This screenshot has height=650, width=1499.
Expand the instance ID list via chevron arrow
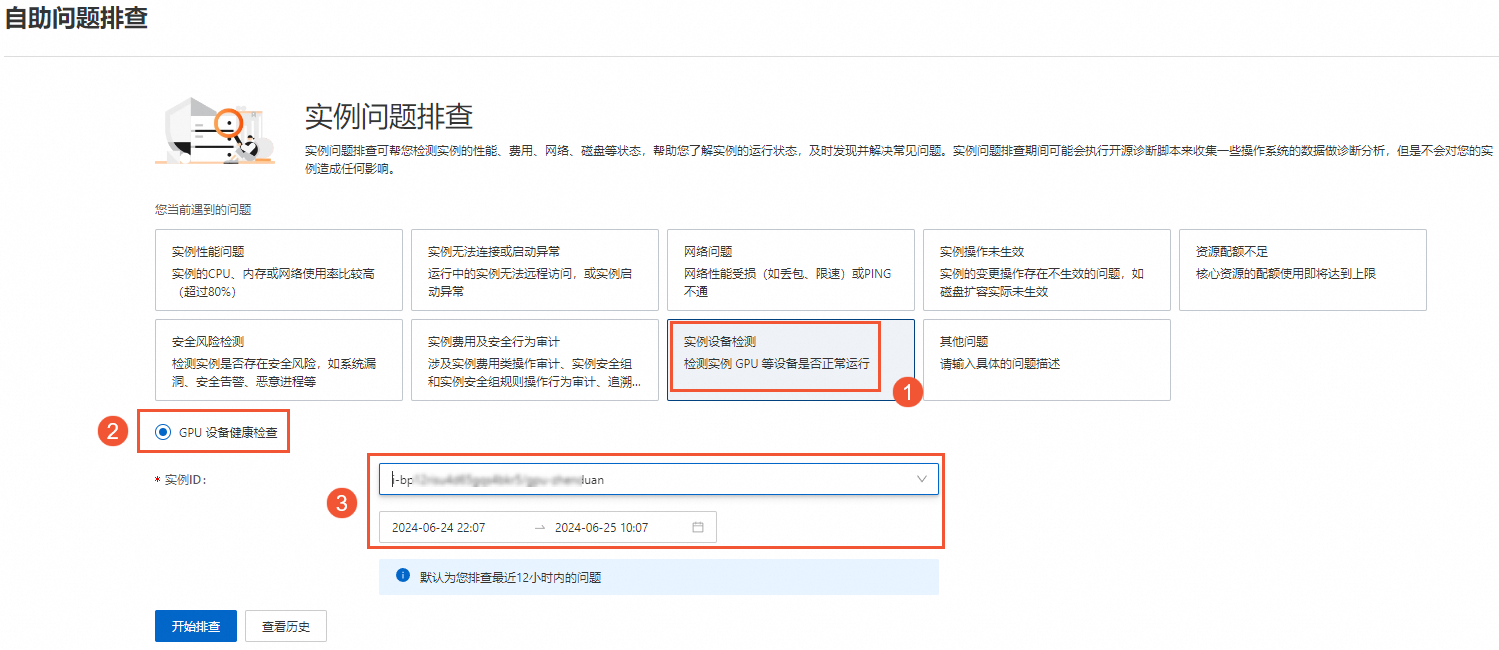[922, 479]
